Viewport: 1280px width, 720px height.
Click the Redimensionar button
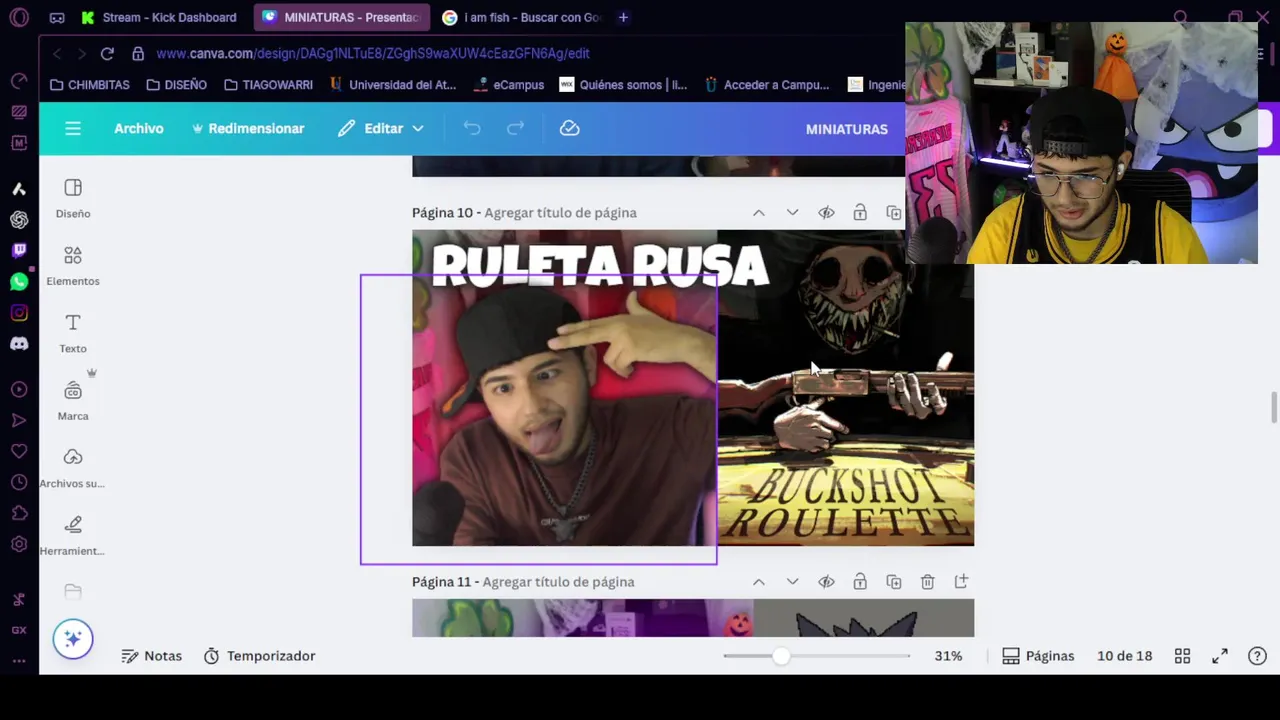click(248, 128)
